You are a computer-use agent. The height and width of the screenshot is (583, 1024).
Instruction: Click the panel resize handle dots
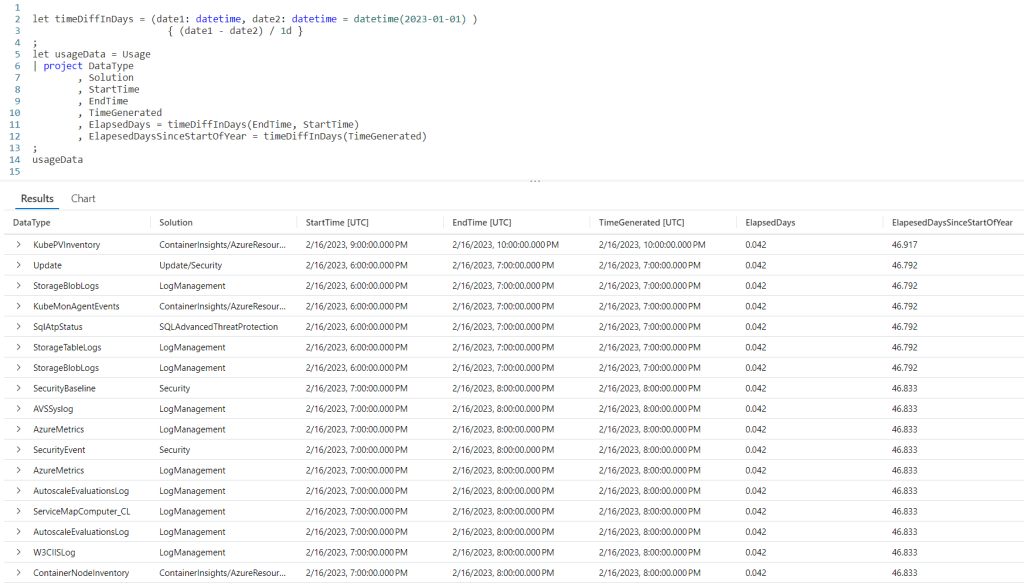[536, 182]
